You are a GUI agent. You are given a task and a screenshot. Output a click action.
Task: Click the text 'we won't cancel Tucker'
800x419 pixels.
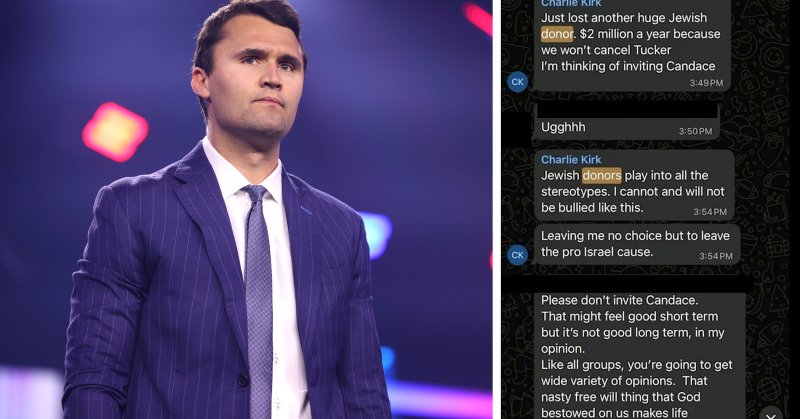[x=606, y=50]
